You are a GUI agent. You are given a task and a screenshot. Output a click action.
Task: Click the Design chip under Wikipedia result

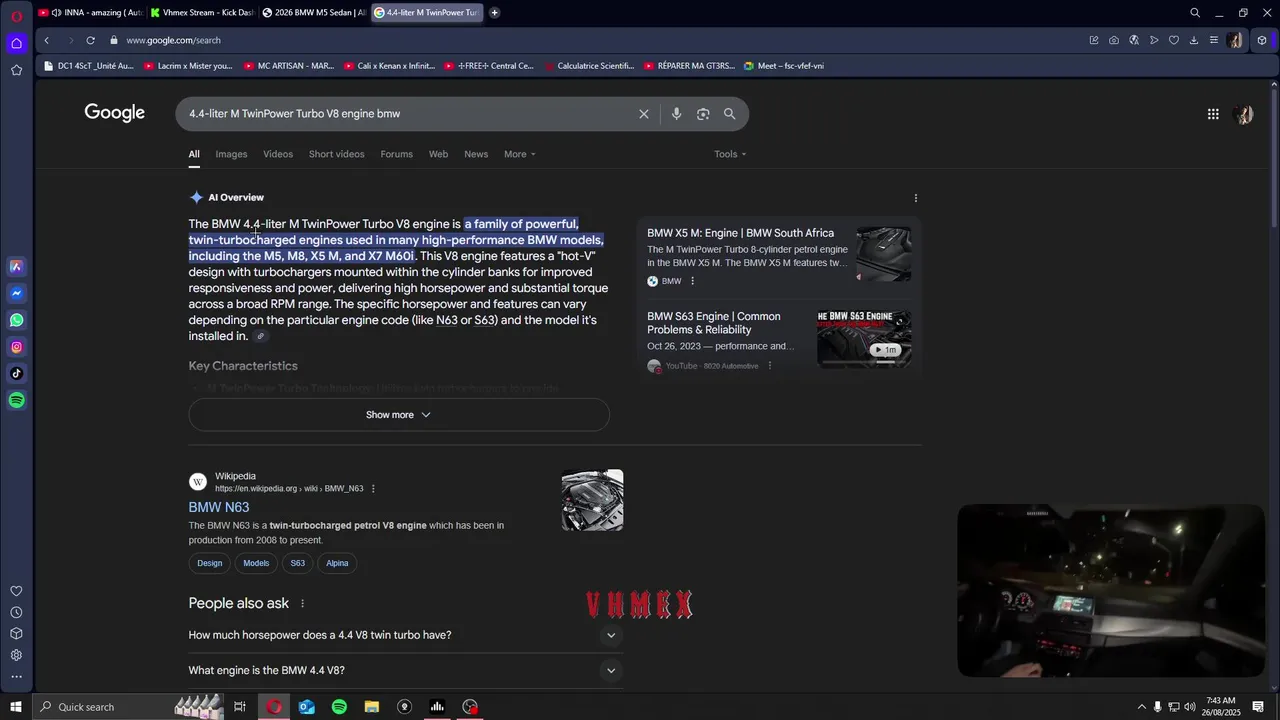click(210, 563)
